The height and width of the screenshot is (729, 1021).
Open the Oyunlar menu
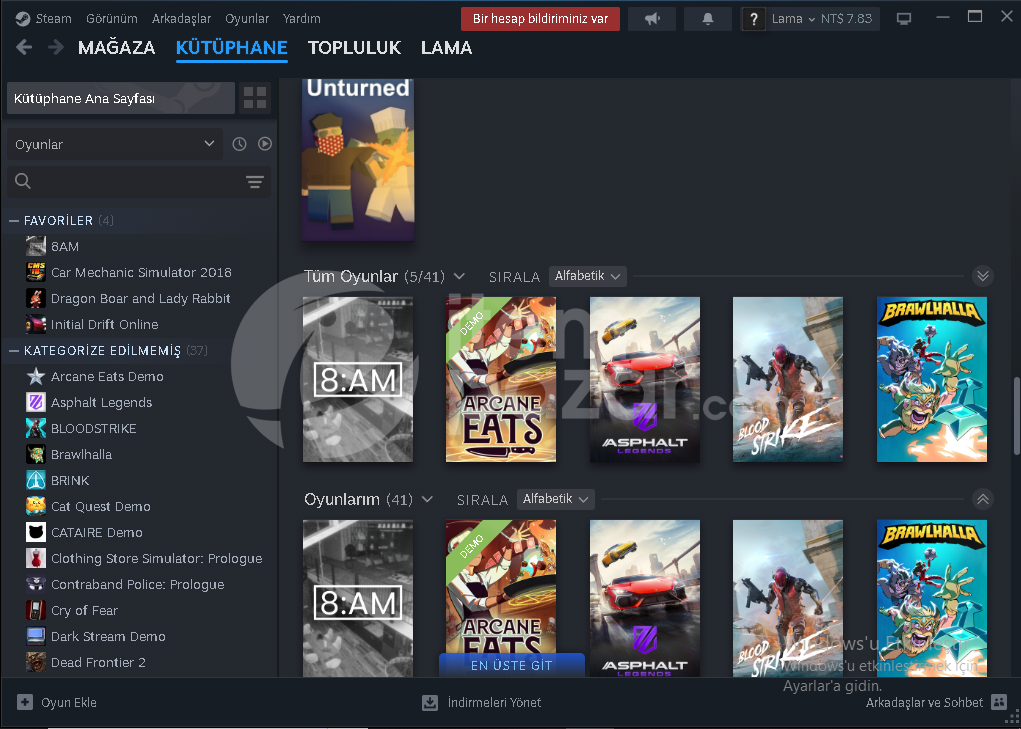click(247, 18)
